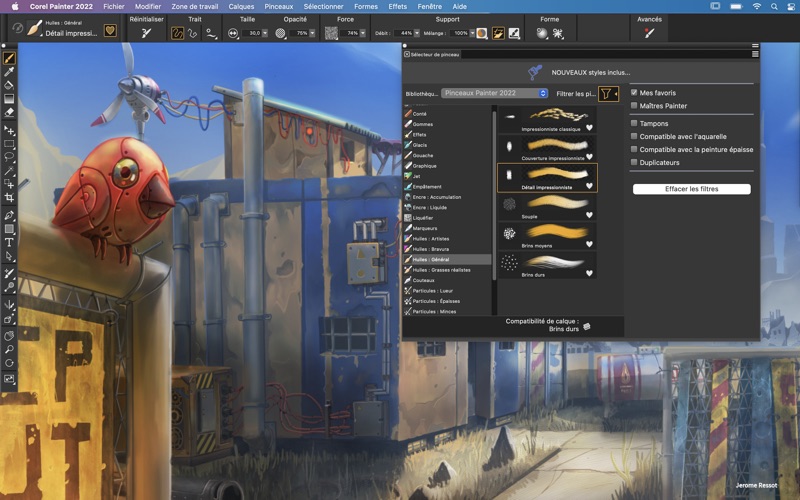Click the Force grain preview icon
The height and width of the screenshot is (500, 800).
point(331,33)
